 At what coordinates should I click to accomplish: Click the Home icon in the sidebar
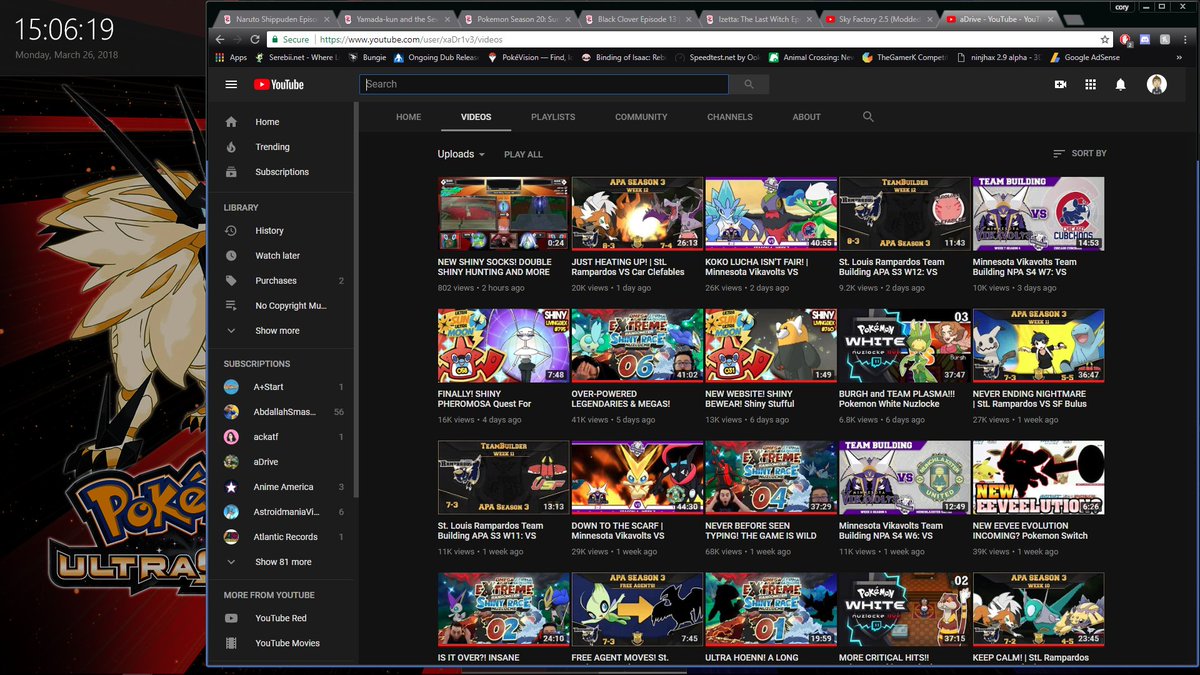point(232,122)
